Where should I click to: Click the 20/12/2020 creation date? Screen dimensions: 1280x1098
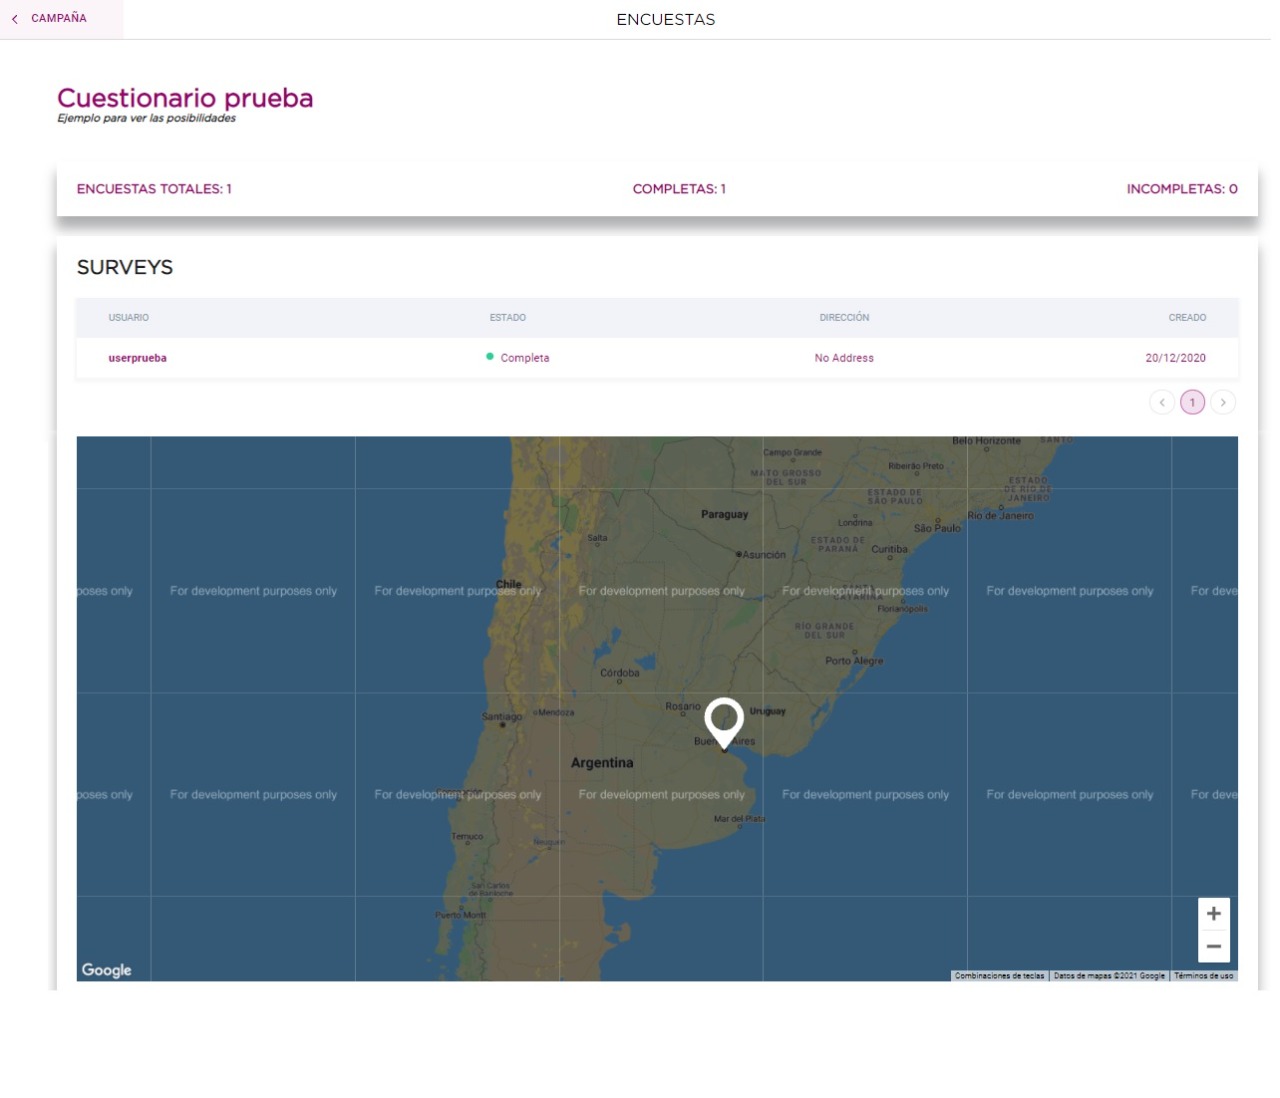click(1175, 358)
